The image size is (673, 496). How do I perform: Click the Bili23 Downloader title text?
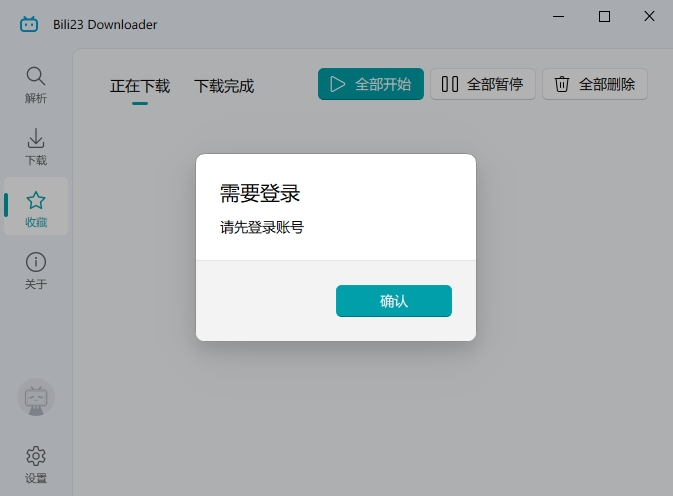105,24
